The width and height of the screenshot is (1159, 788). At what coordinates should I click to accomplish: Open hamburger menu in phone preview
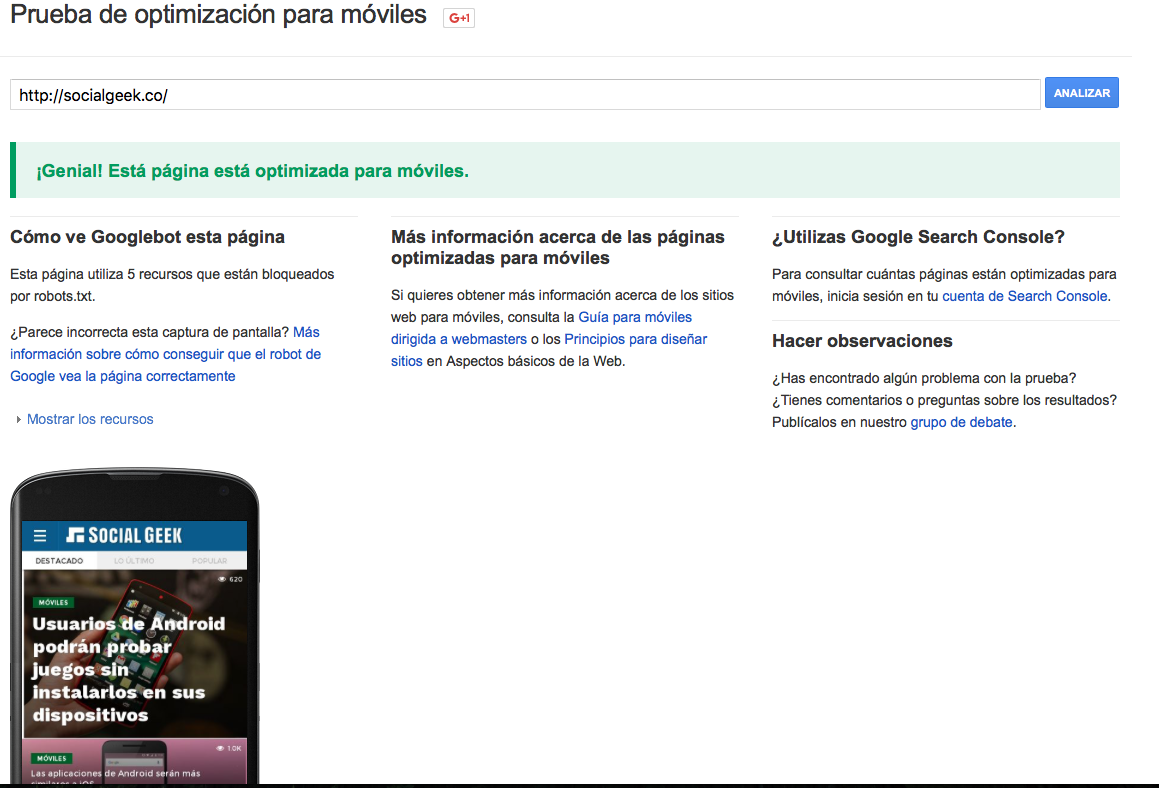(40, 535)
